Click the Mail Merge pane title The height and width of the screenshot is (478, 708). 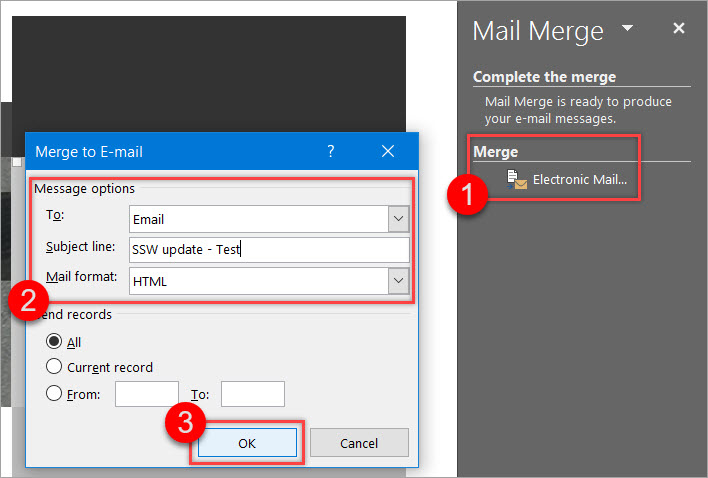pos(538,30)
